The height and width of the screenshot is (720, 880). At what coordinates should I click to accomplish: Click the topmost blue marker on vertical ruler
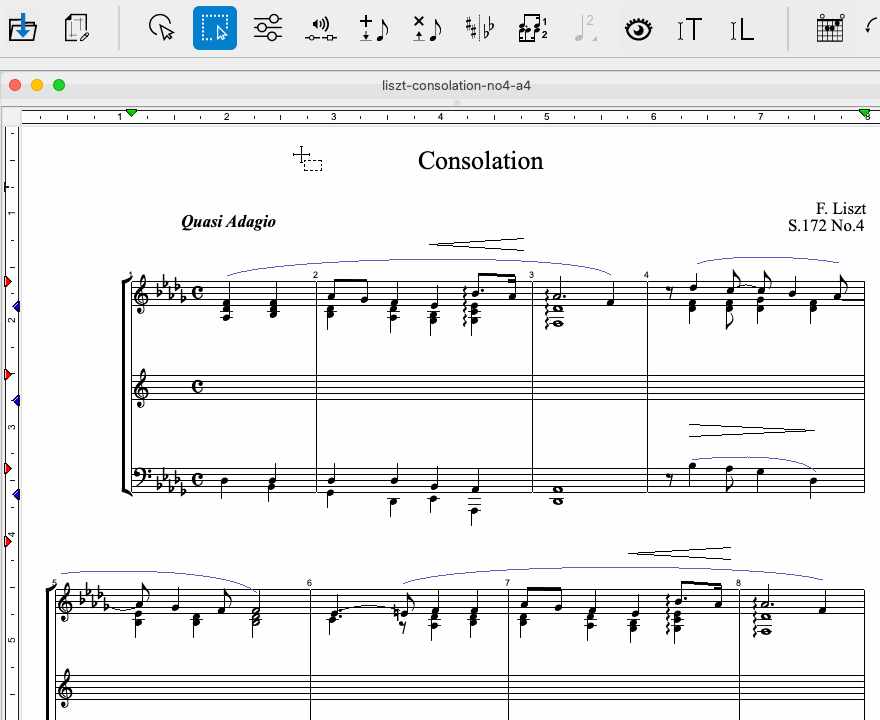16,306
